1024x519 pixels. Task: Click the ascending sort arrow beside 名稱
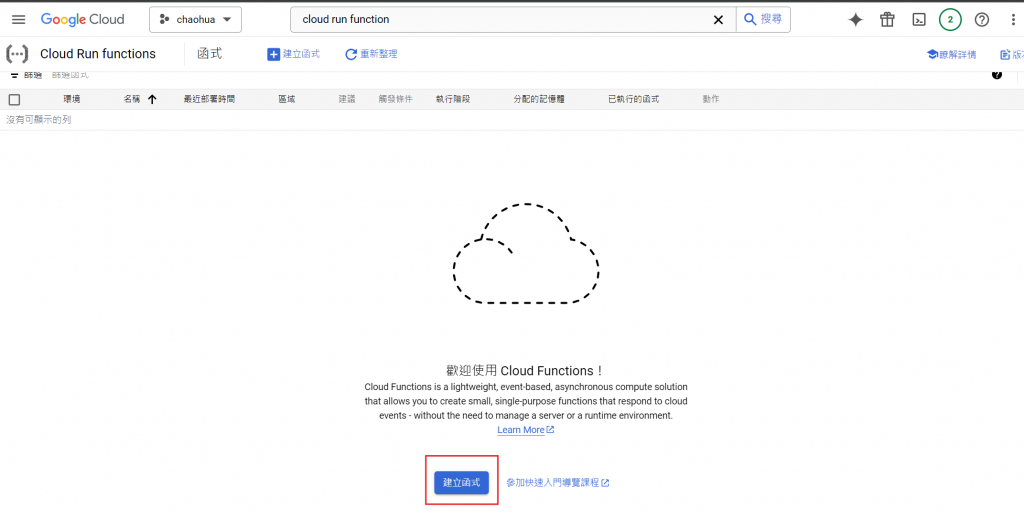pos(152,99)
